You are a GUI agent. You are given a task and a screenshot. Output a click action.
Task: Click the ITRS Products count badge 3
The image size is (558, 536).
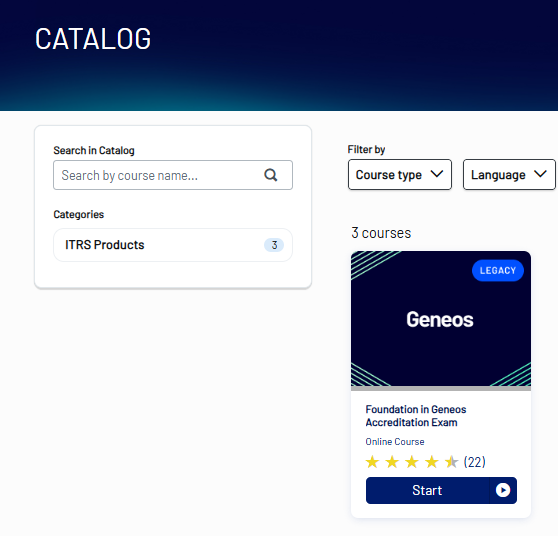[274, 245]
